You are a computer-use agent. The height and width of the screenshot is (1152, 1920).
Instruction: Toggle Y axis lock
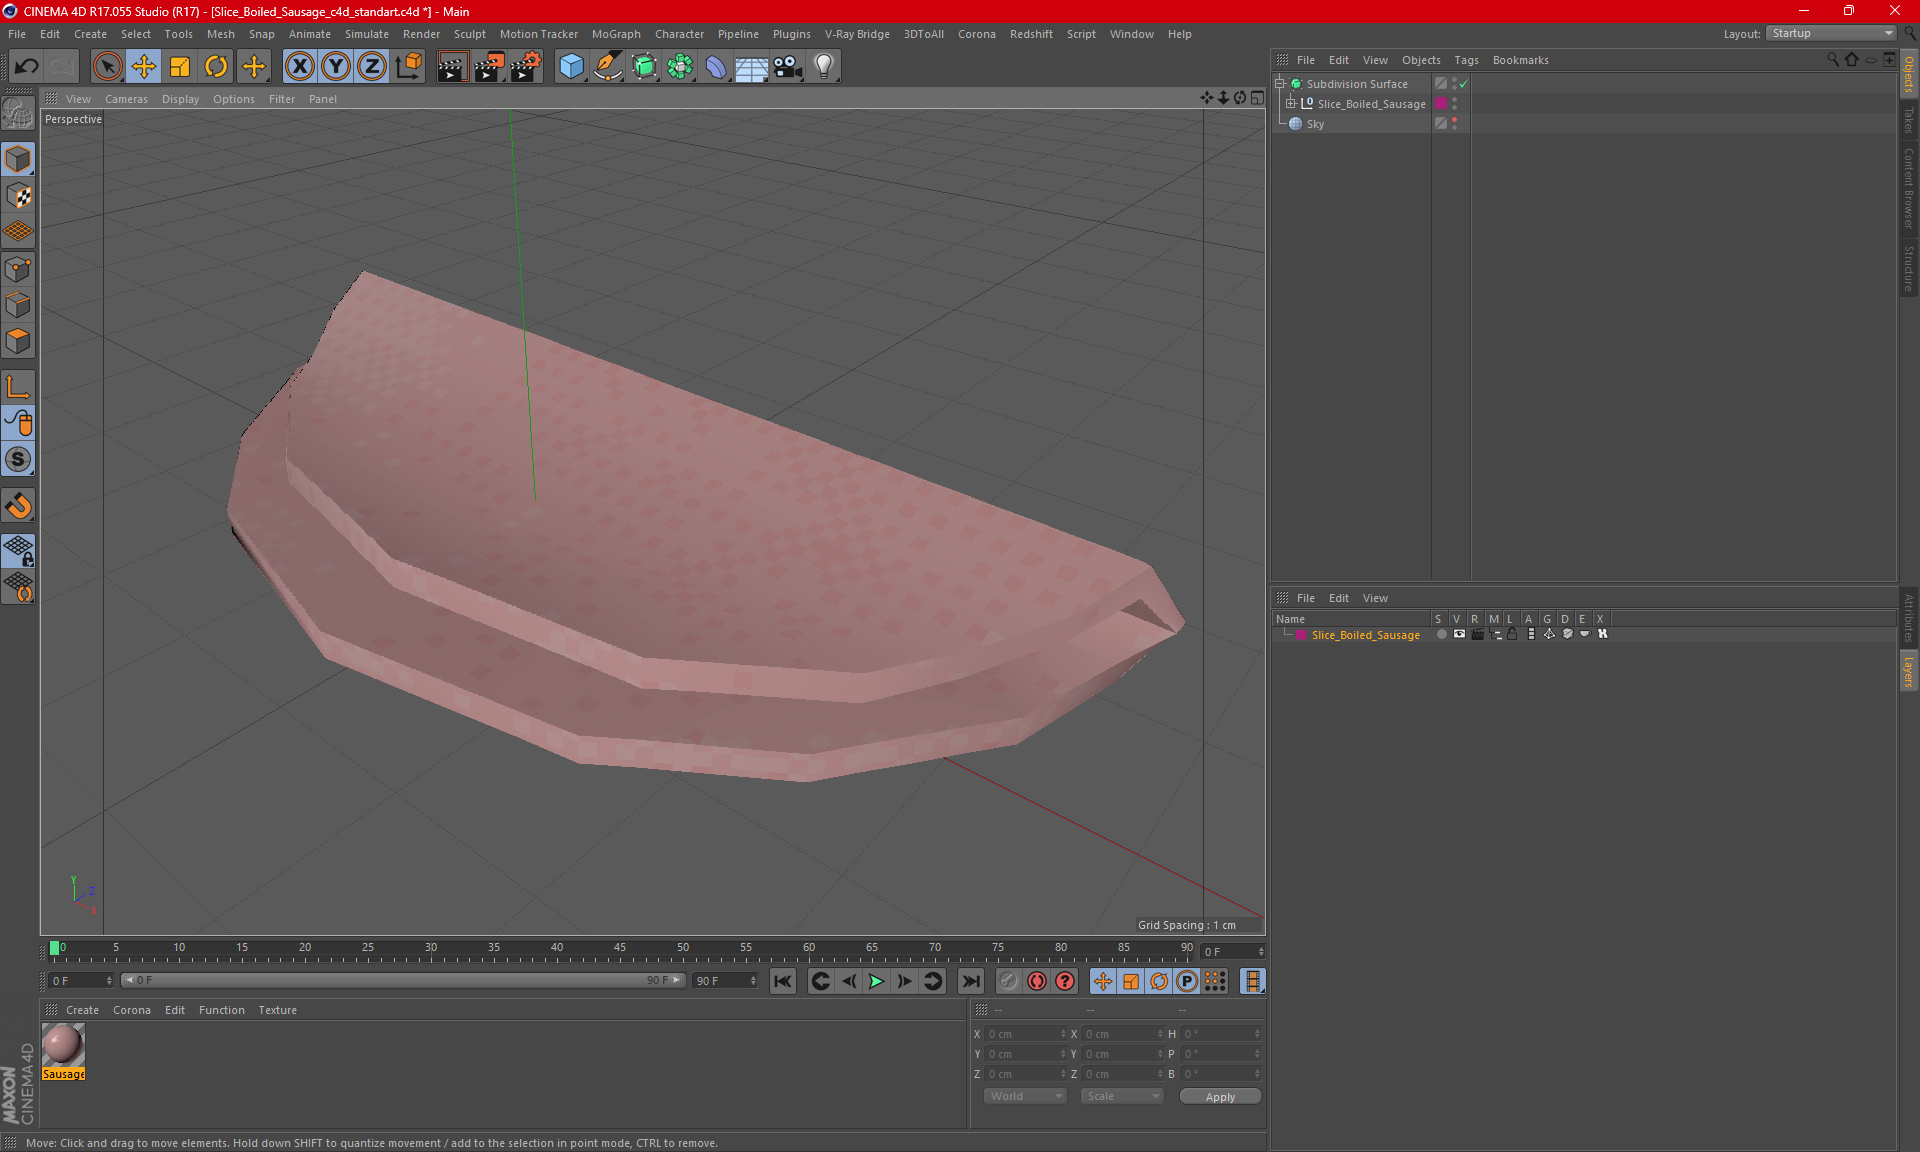336,67
